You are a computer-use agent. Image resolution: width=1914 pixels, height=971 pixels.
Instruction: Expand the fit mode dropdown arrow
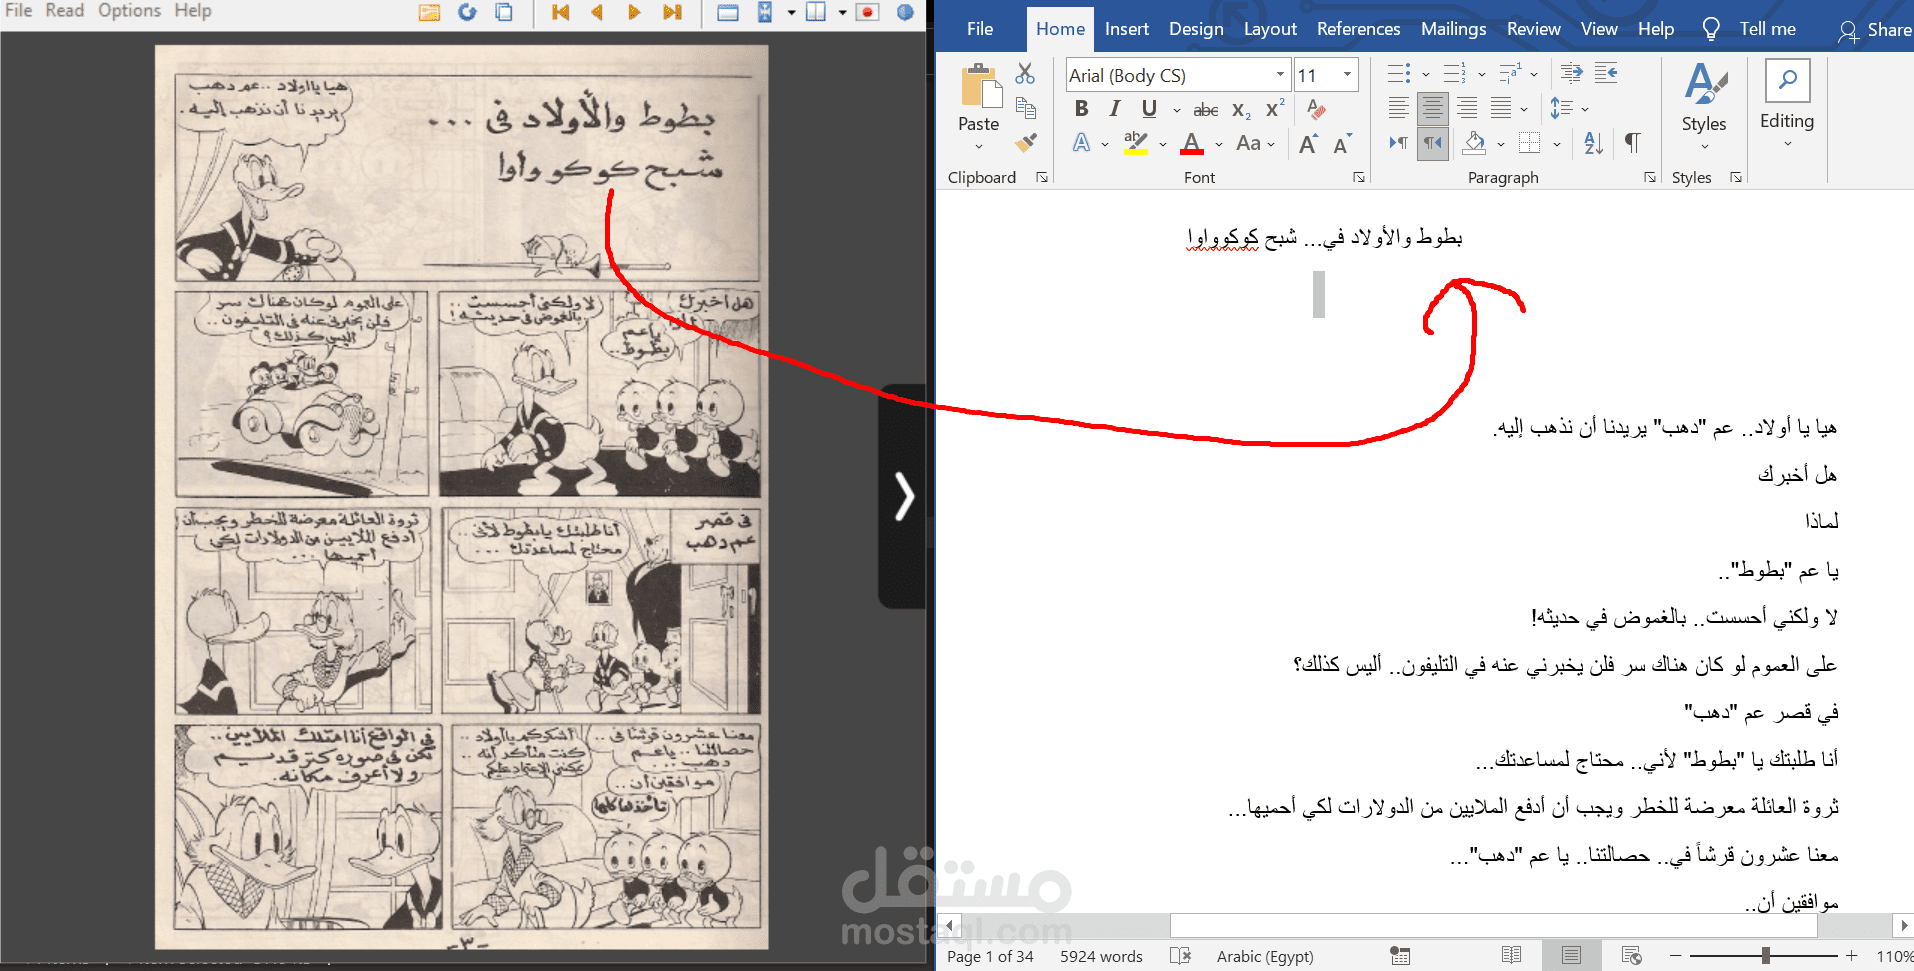(x=791, y=13)
